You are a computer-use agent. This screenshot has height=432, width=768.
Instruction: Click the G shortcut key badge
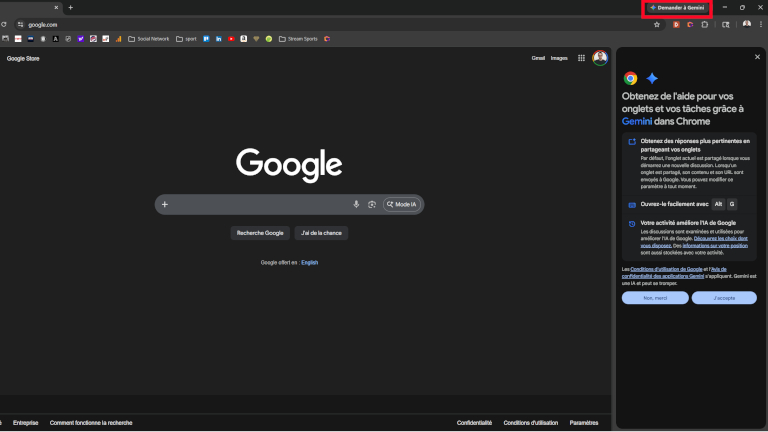click(x=732, y=204)
